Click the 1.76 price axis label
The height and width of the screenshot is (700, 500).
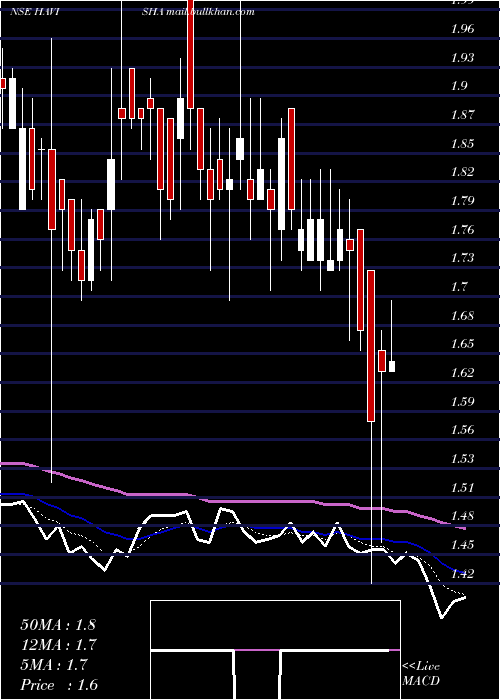pos(465,229)
